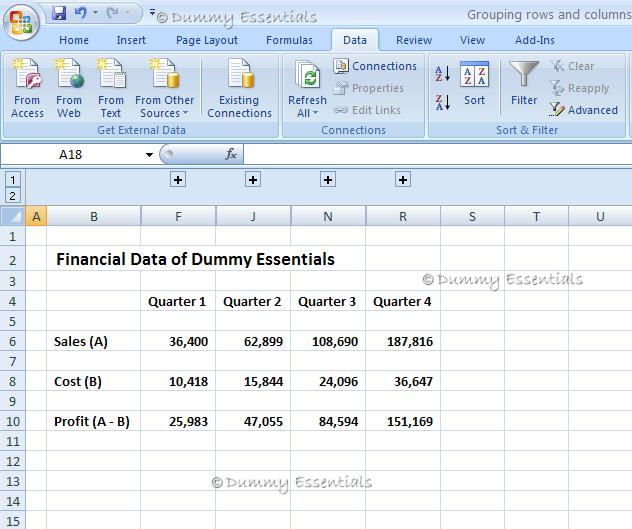632x529 pixels.
Task: Expand column group above column R
Action: coord(403,180)
